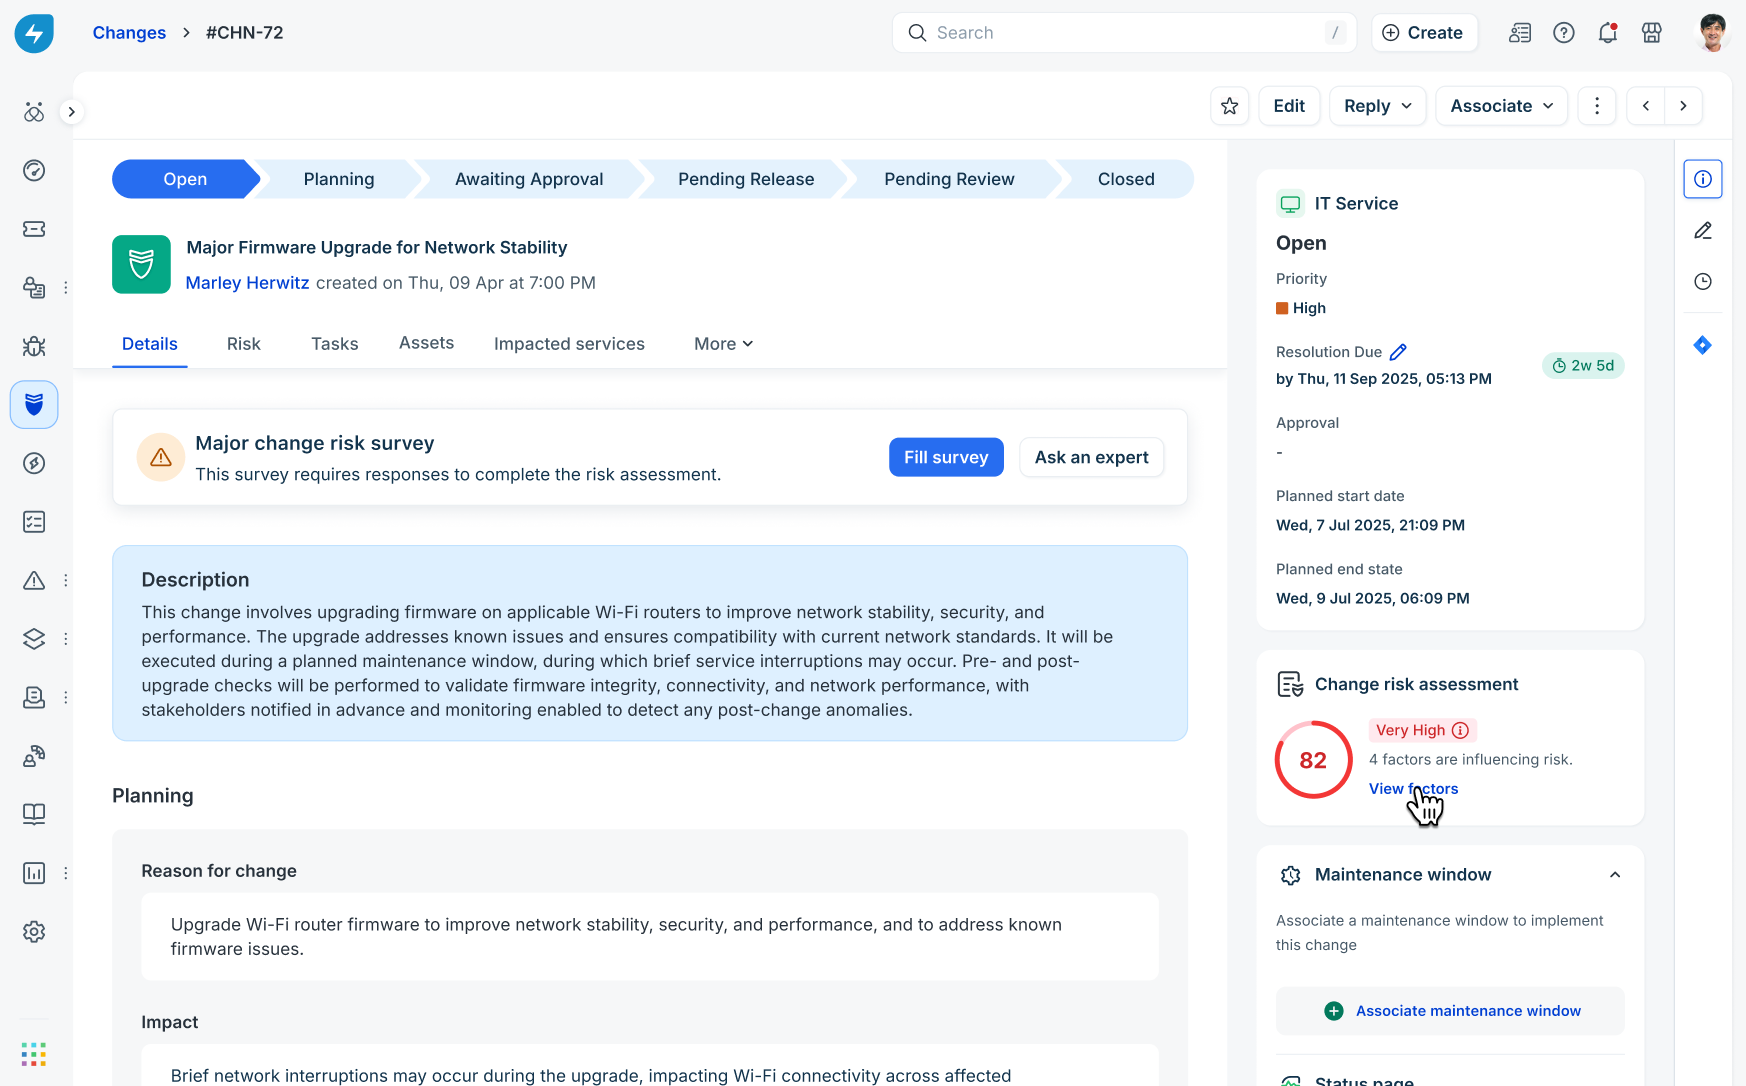The height and width of the screenshot is (1086, 1746).
Task: Open the Alerts triangle icon in sidebar
Action: [x=34, y=580]
